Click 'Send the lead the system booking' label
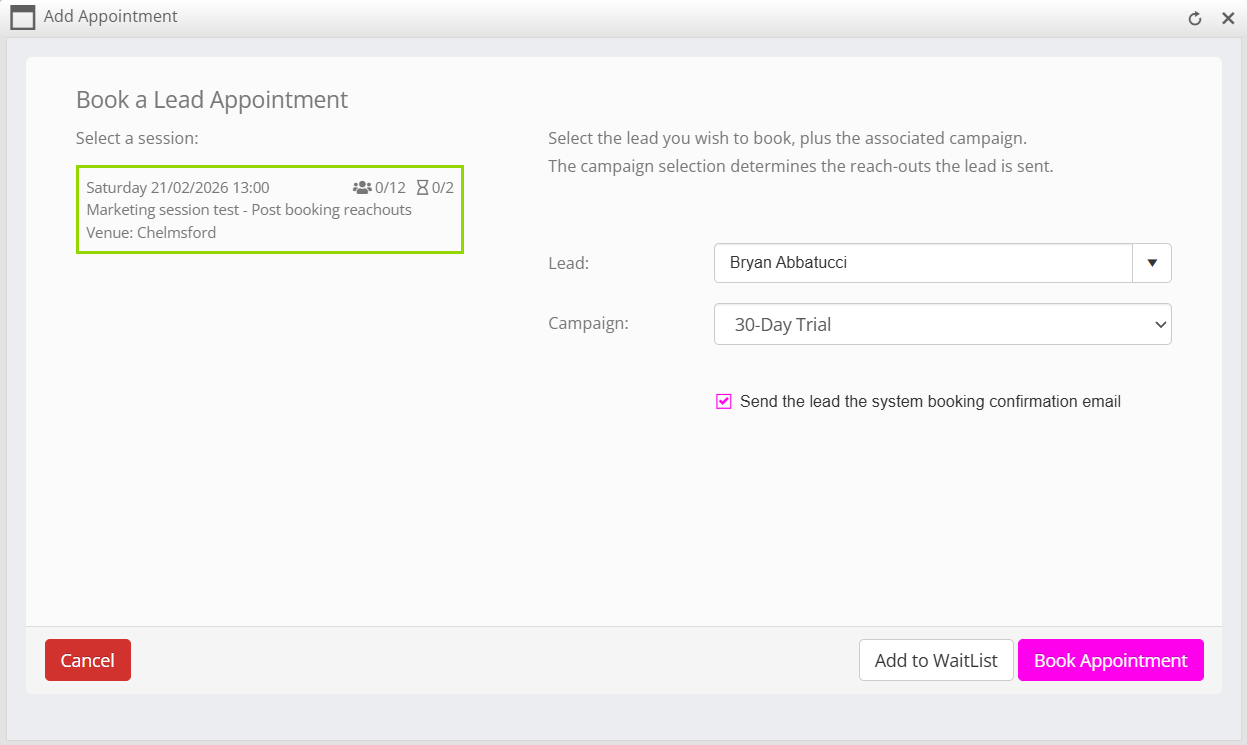Screen dimensions: 1247x745 930,402
